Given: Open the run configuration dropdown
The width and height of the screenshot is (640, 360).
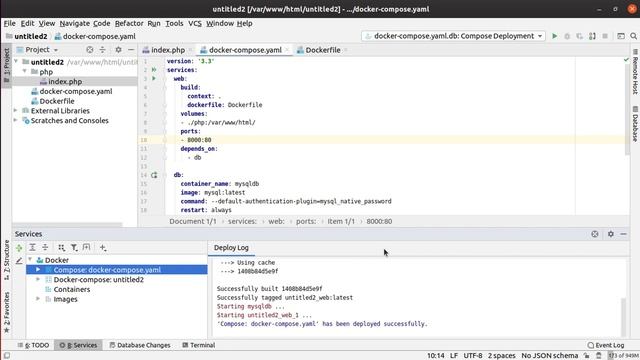Looking at the screenshot, I should [453, 36].
